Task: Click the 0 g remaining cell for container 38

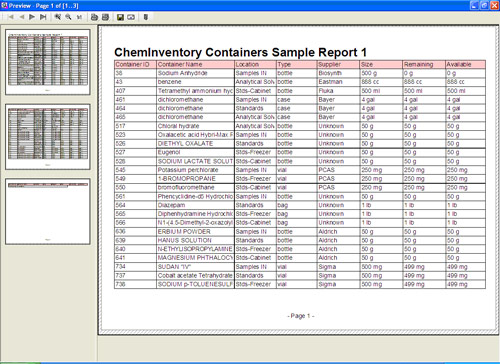Action: (424, 73)
